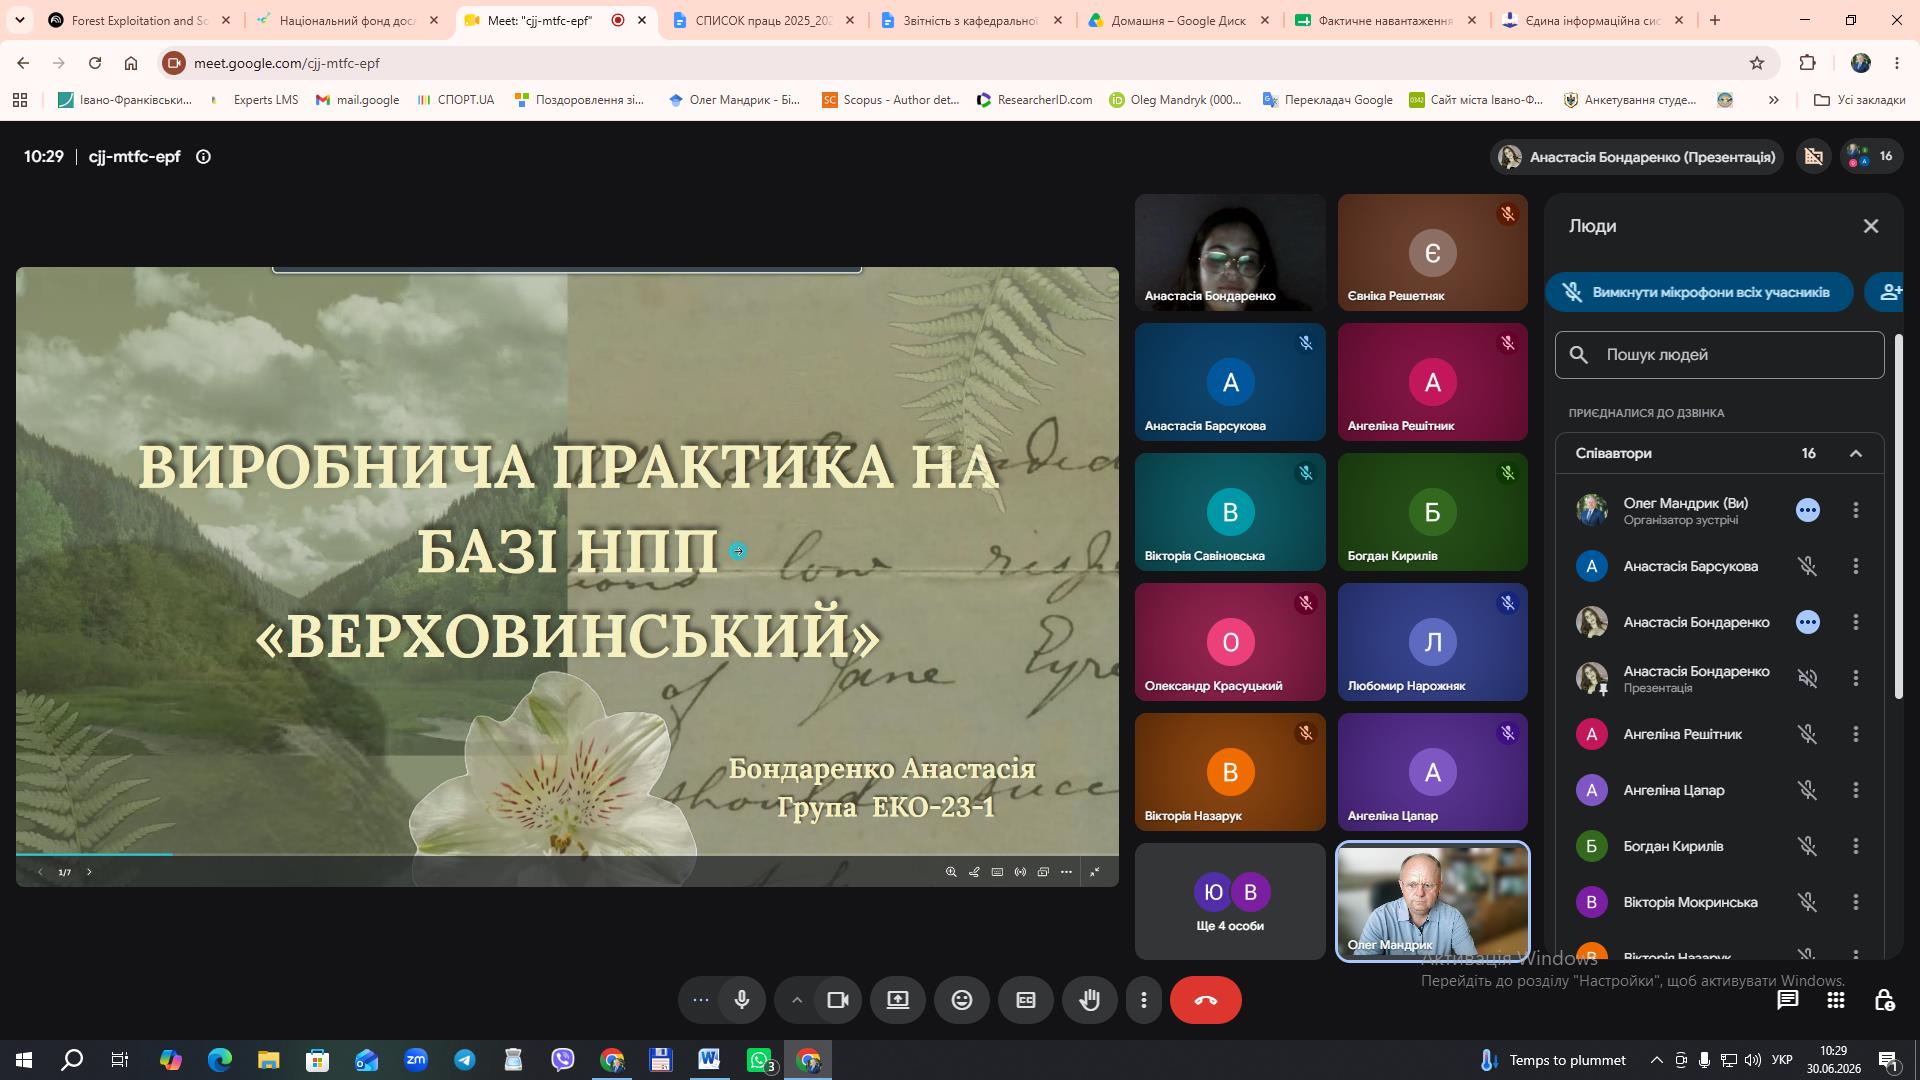1920x1080 pixels.
Task: Switch to Домашня – Google Диск tab
Action: [1178, 20]
